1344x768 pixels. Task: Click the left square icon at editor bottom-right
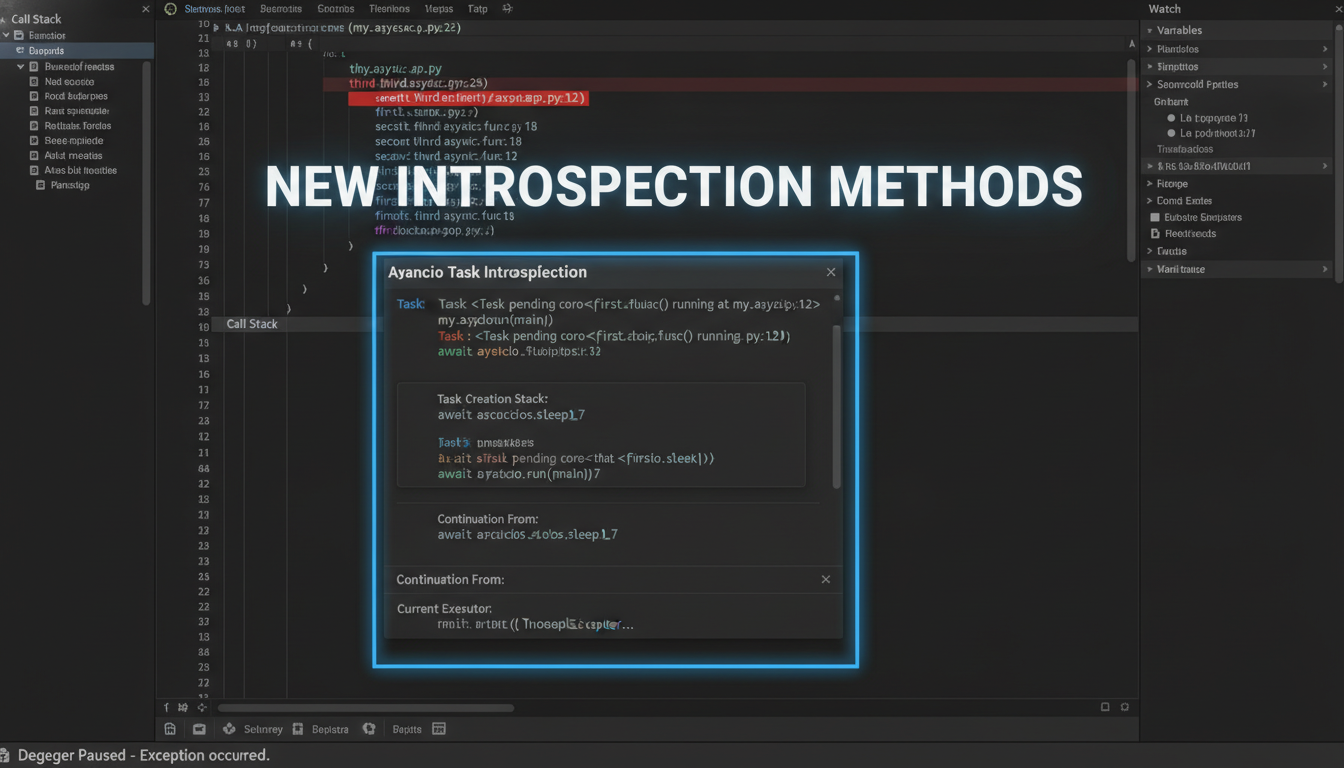[1105, 707]
